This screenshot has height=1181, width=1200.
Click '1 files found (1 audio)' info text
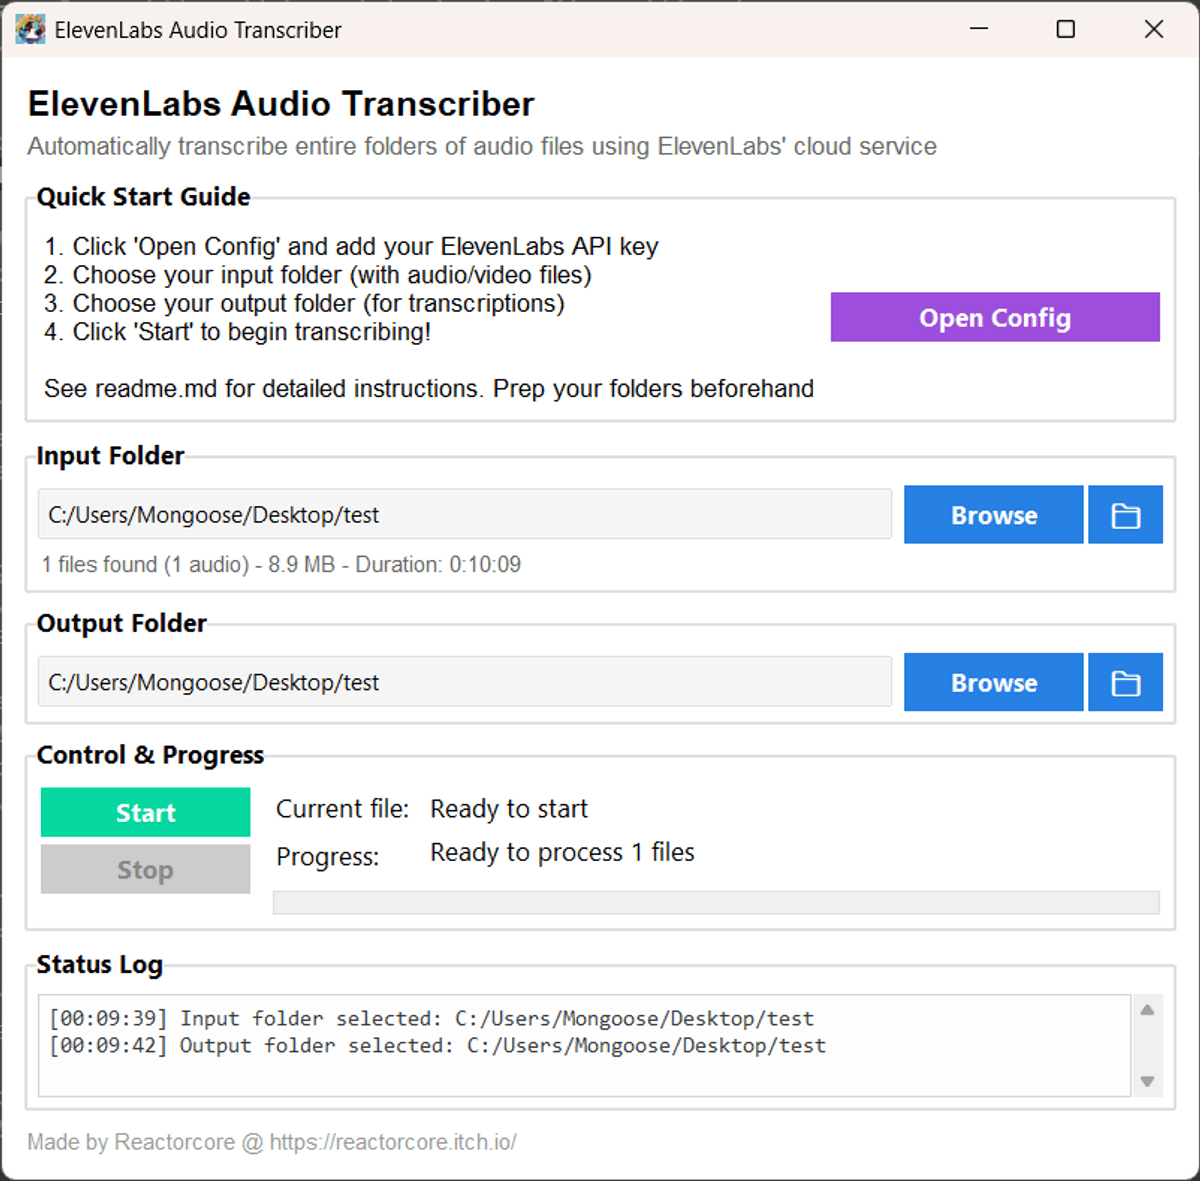(x=281, y=564)
